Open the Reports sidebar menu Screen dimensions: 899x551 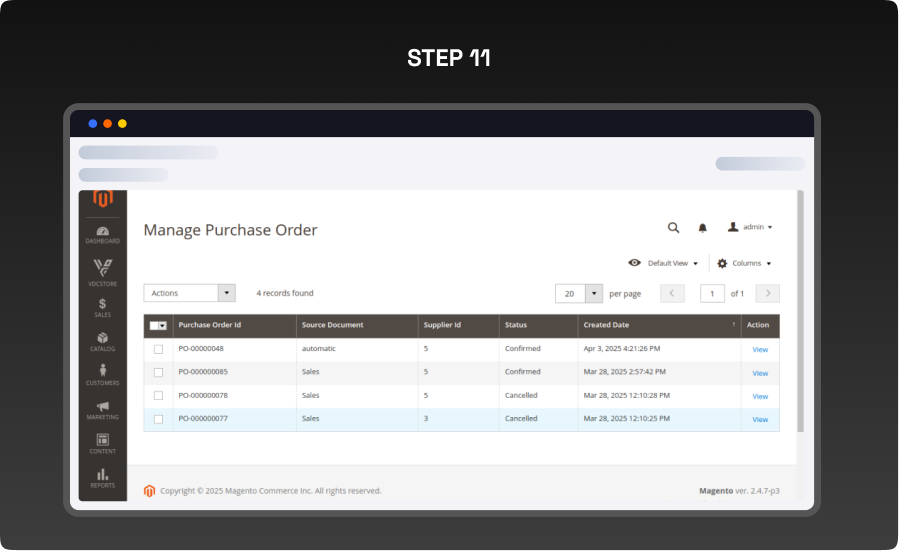[103, 478]
